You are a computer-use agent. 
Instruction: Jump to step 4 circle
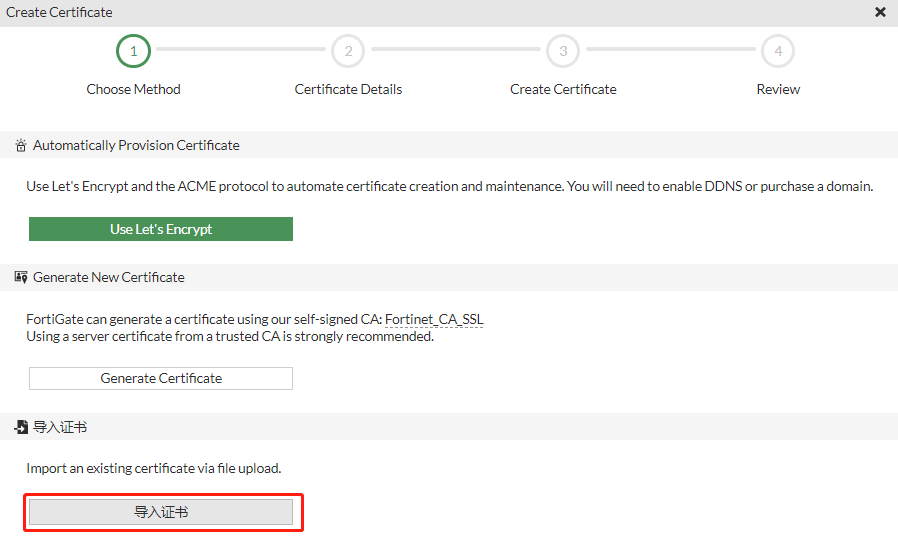tap(778, 50)
